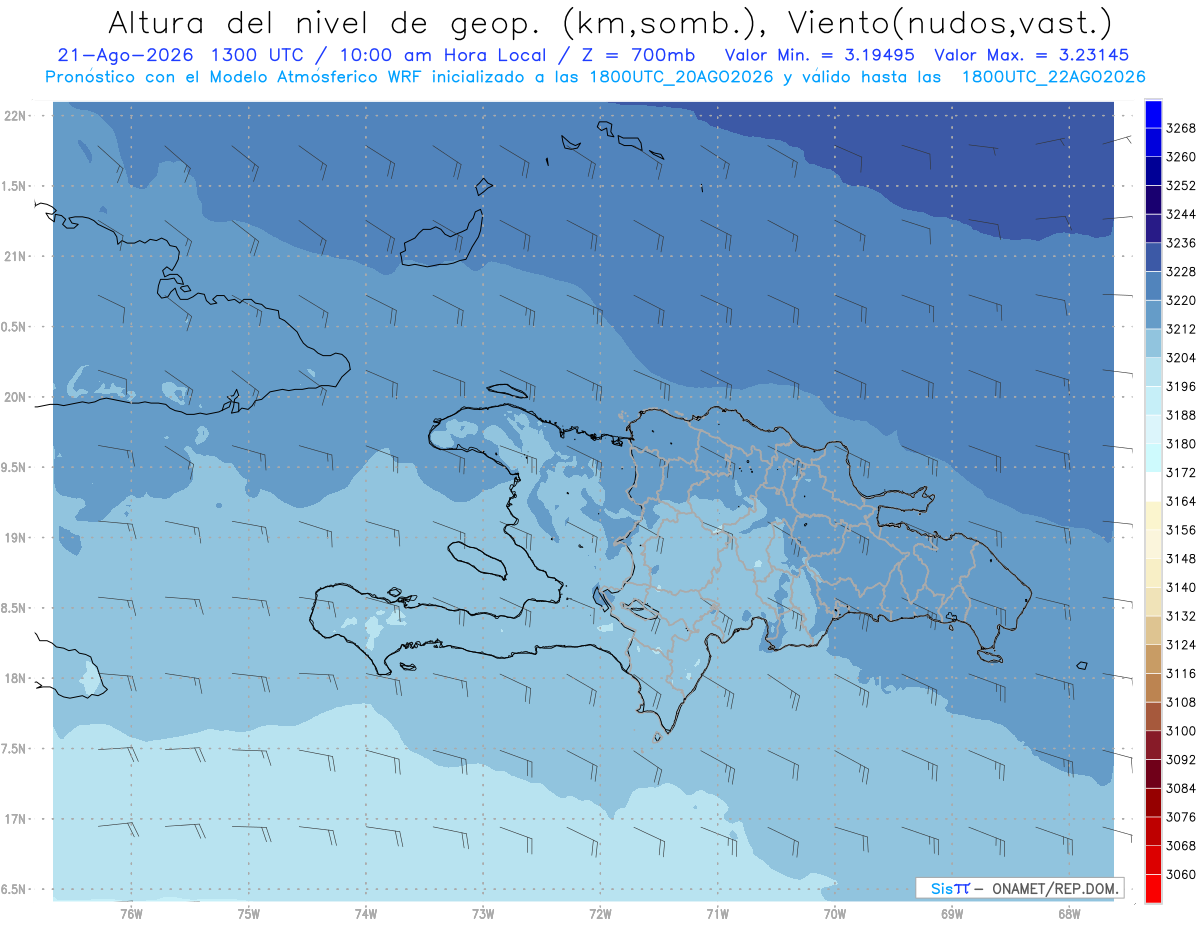Click the legend value '3132'

(x=1181, y=616)
